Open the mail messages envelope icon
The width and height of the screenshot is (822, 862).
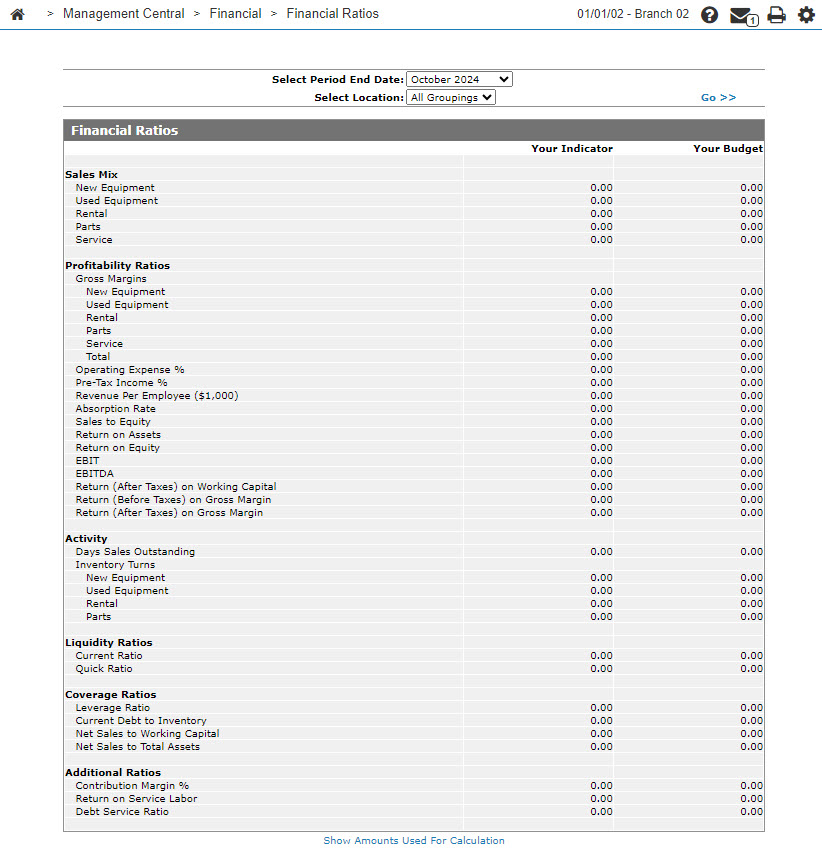pyautogui.click(x=743, y=15)
